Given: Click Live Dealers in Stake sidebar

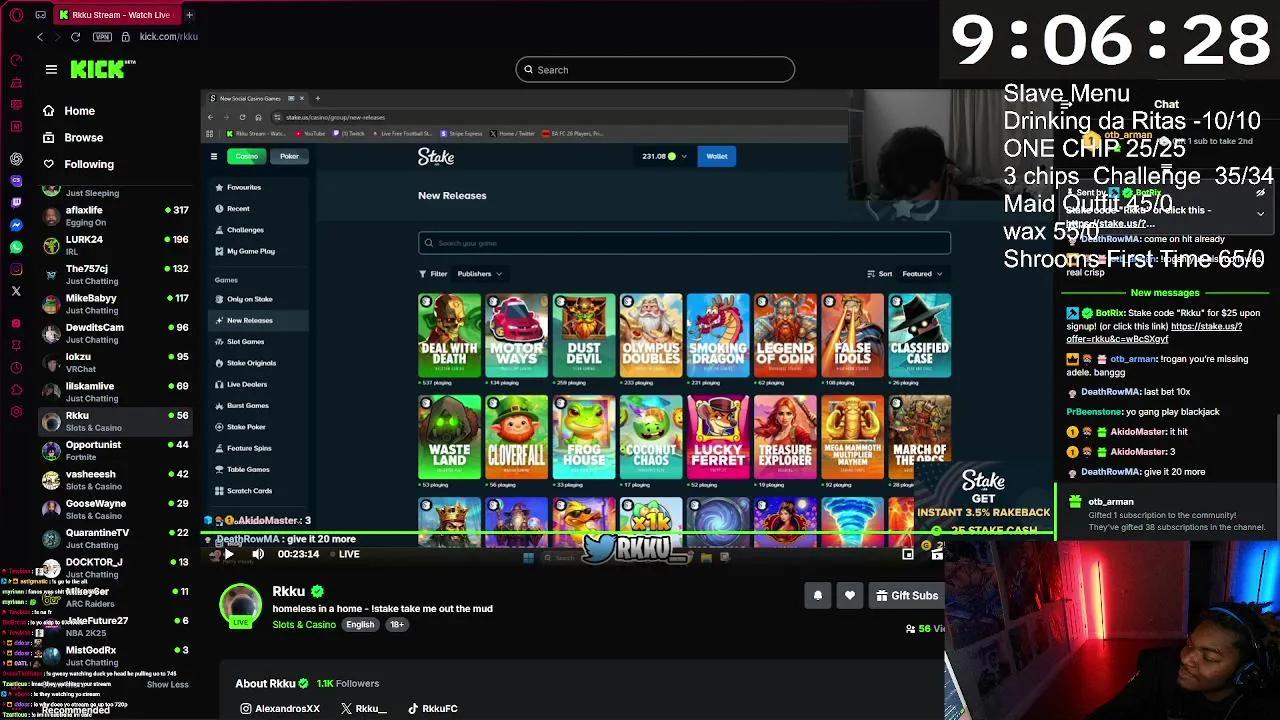Looking at the screenshot, I should [x=246, y=385].
